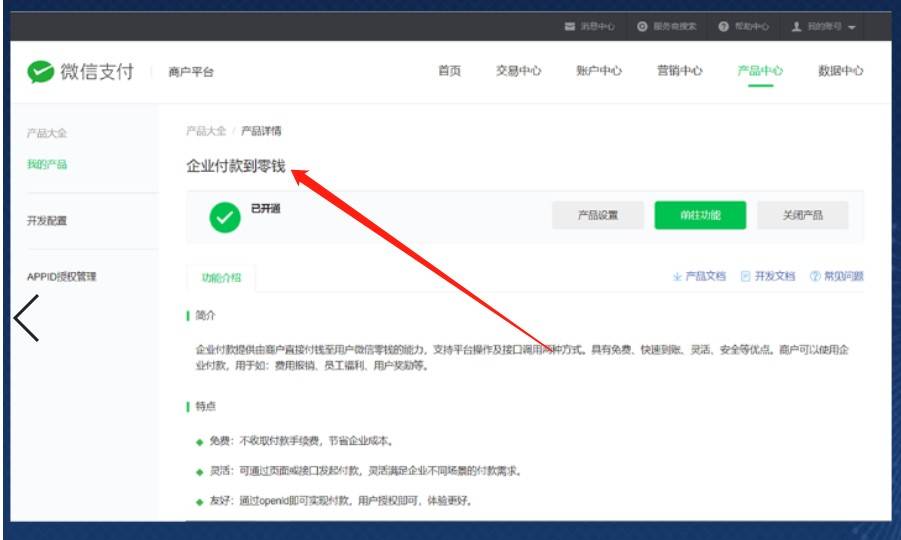
Task: Click the 开发文档 document icon
Action: (745, 276)
